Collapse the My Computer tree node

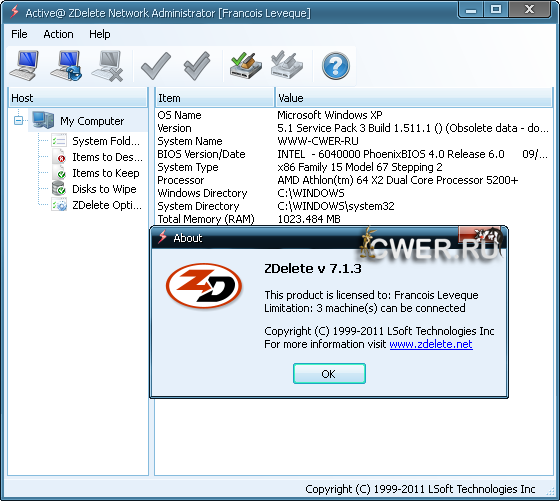[x=18, y=121]
